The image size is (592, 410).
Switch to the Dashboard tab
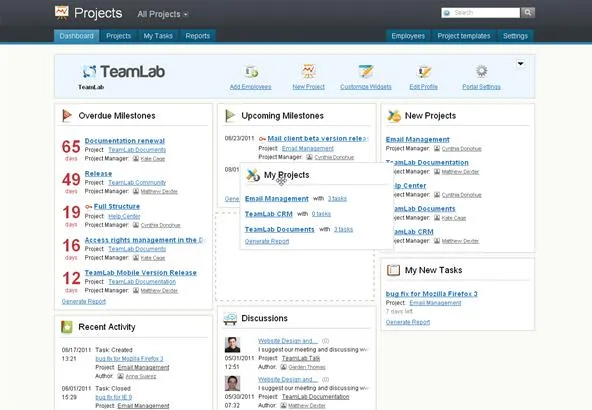pyautogui.click(x=77, y=36)
